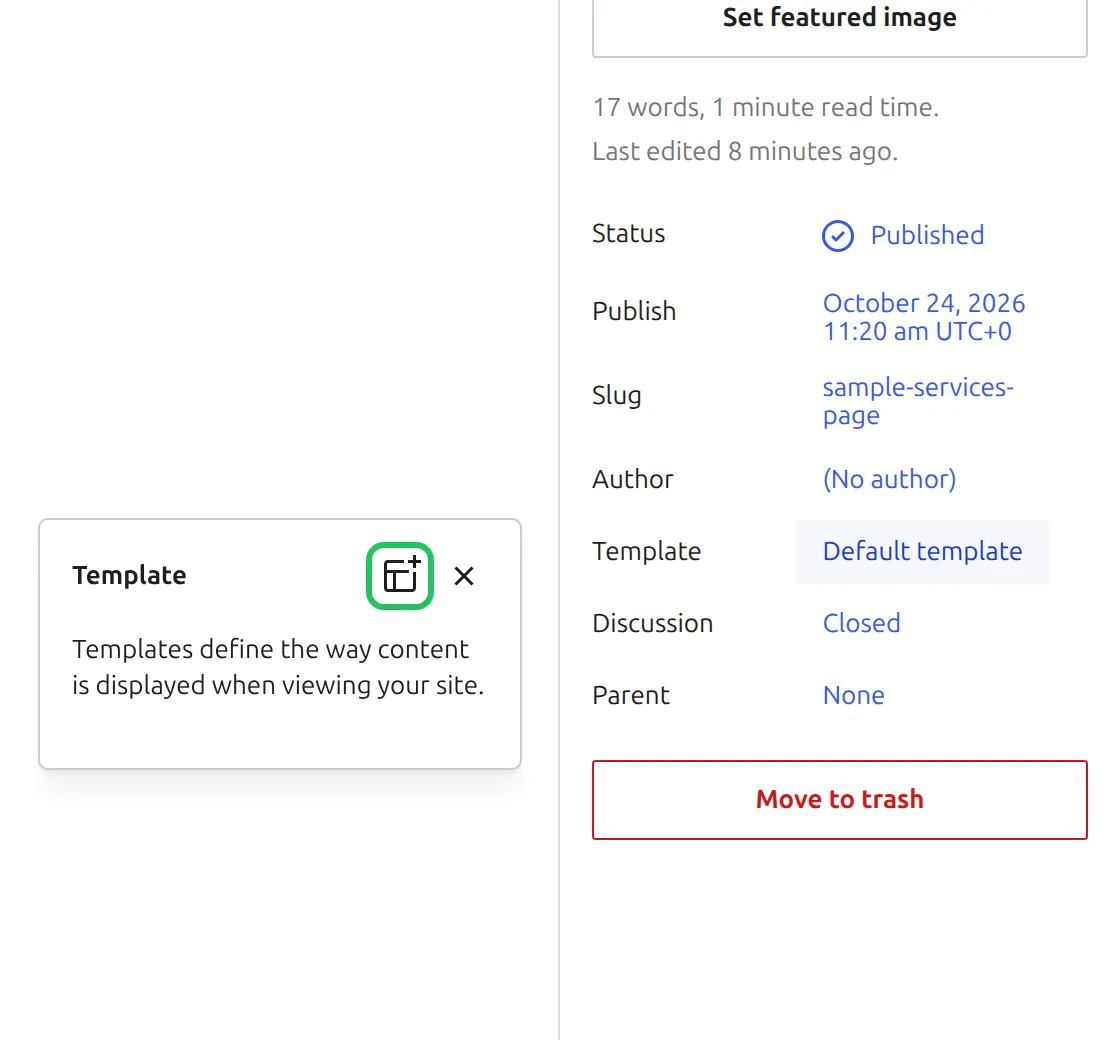Image resolution: width=1120 pixels, height=1040 pixels.
Task: Click the Template label in sidebar
Action: pyautogui.click(x=646, y=551)
